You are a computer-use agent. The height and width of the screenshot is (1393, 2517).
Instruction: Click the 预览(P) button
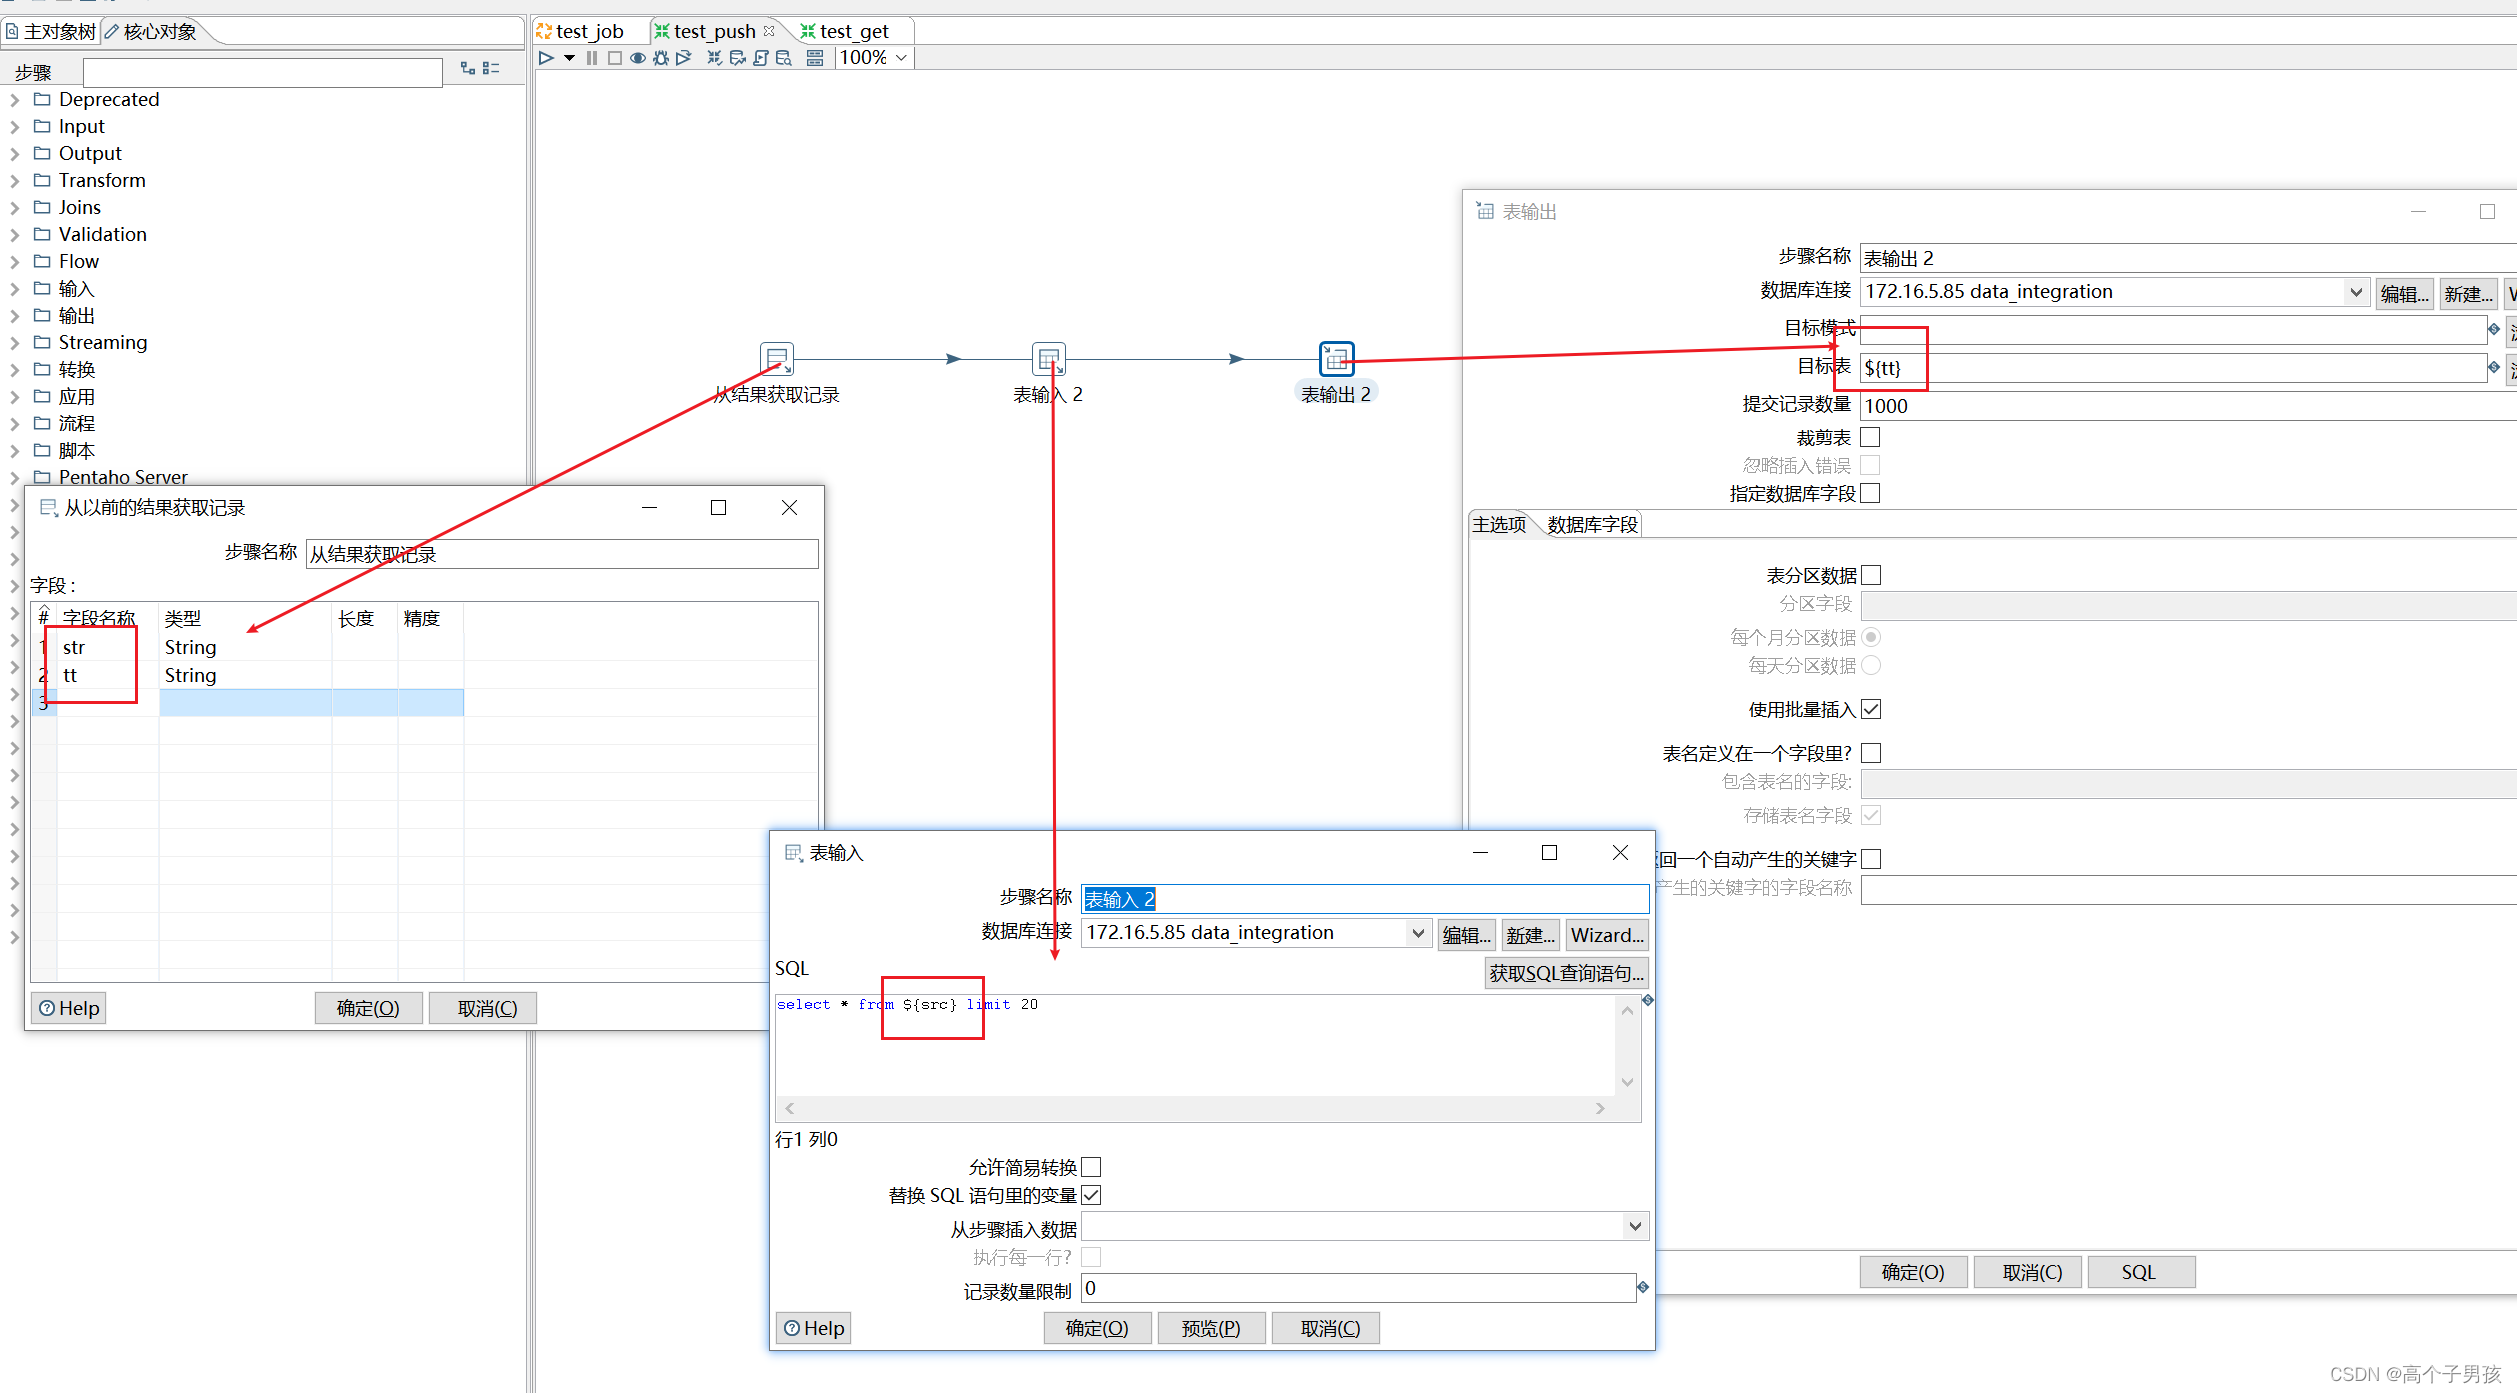point(1211,1328)
